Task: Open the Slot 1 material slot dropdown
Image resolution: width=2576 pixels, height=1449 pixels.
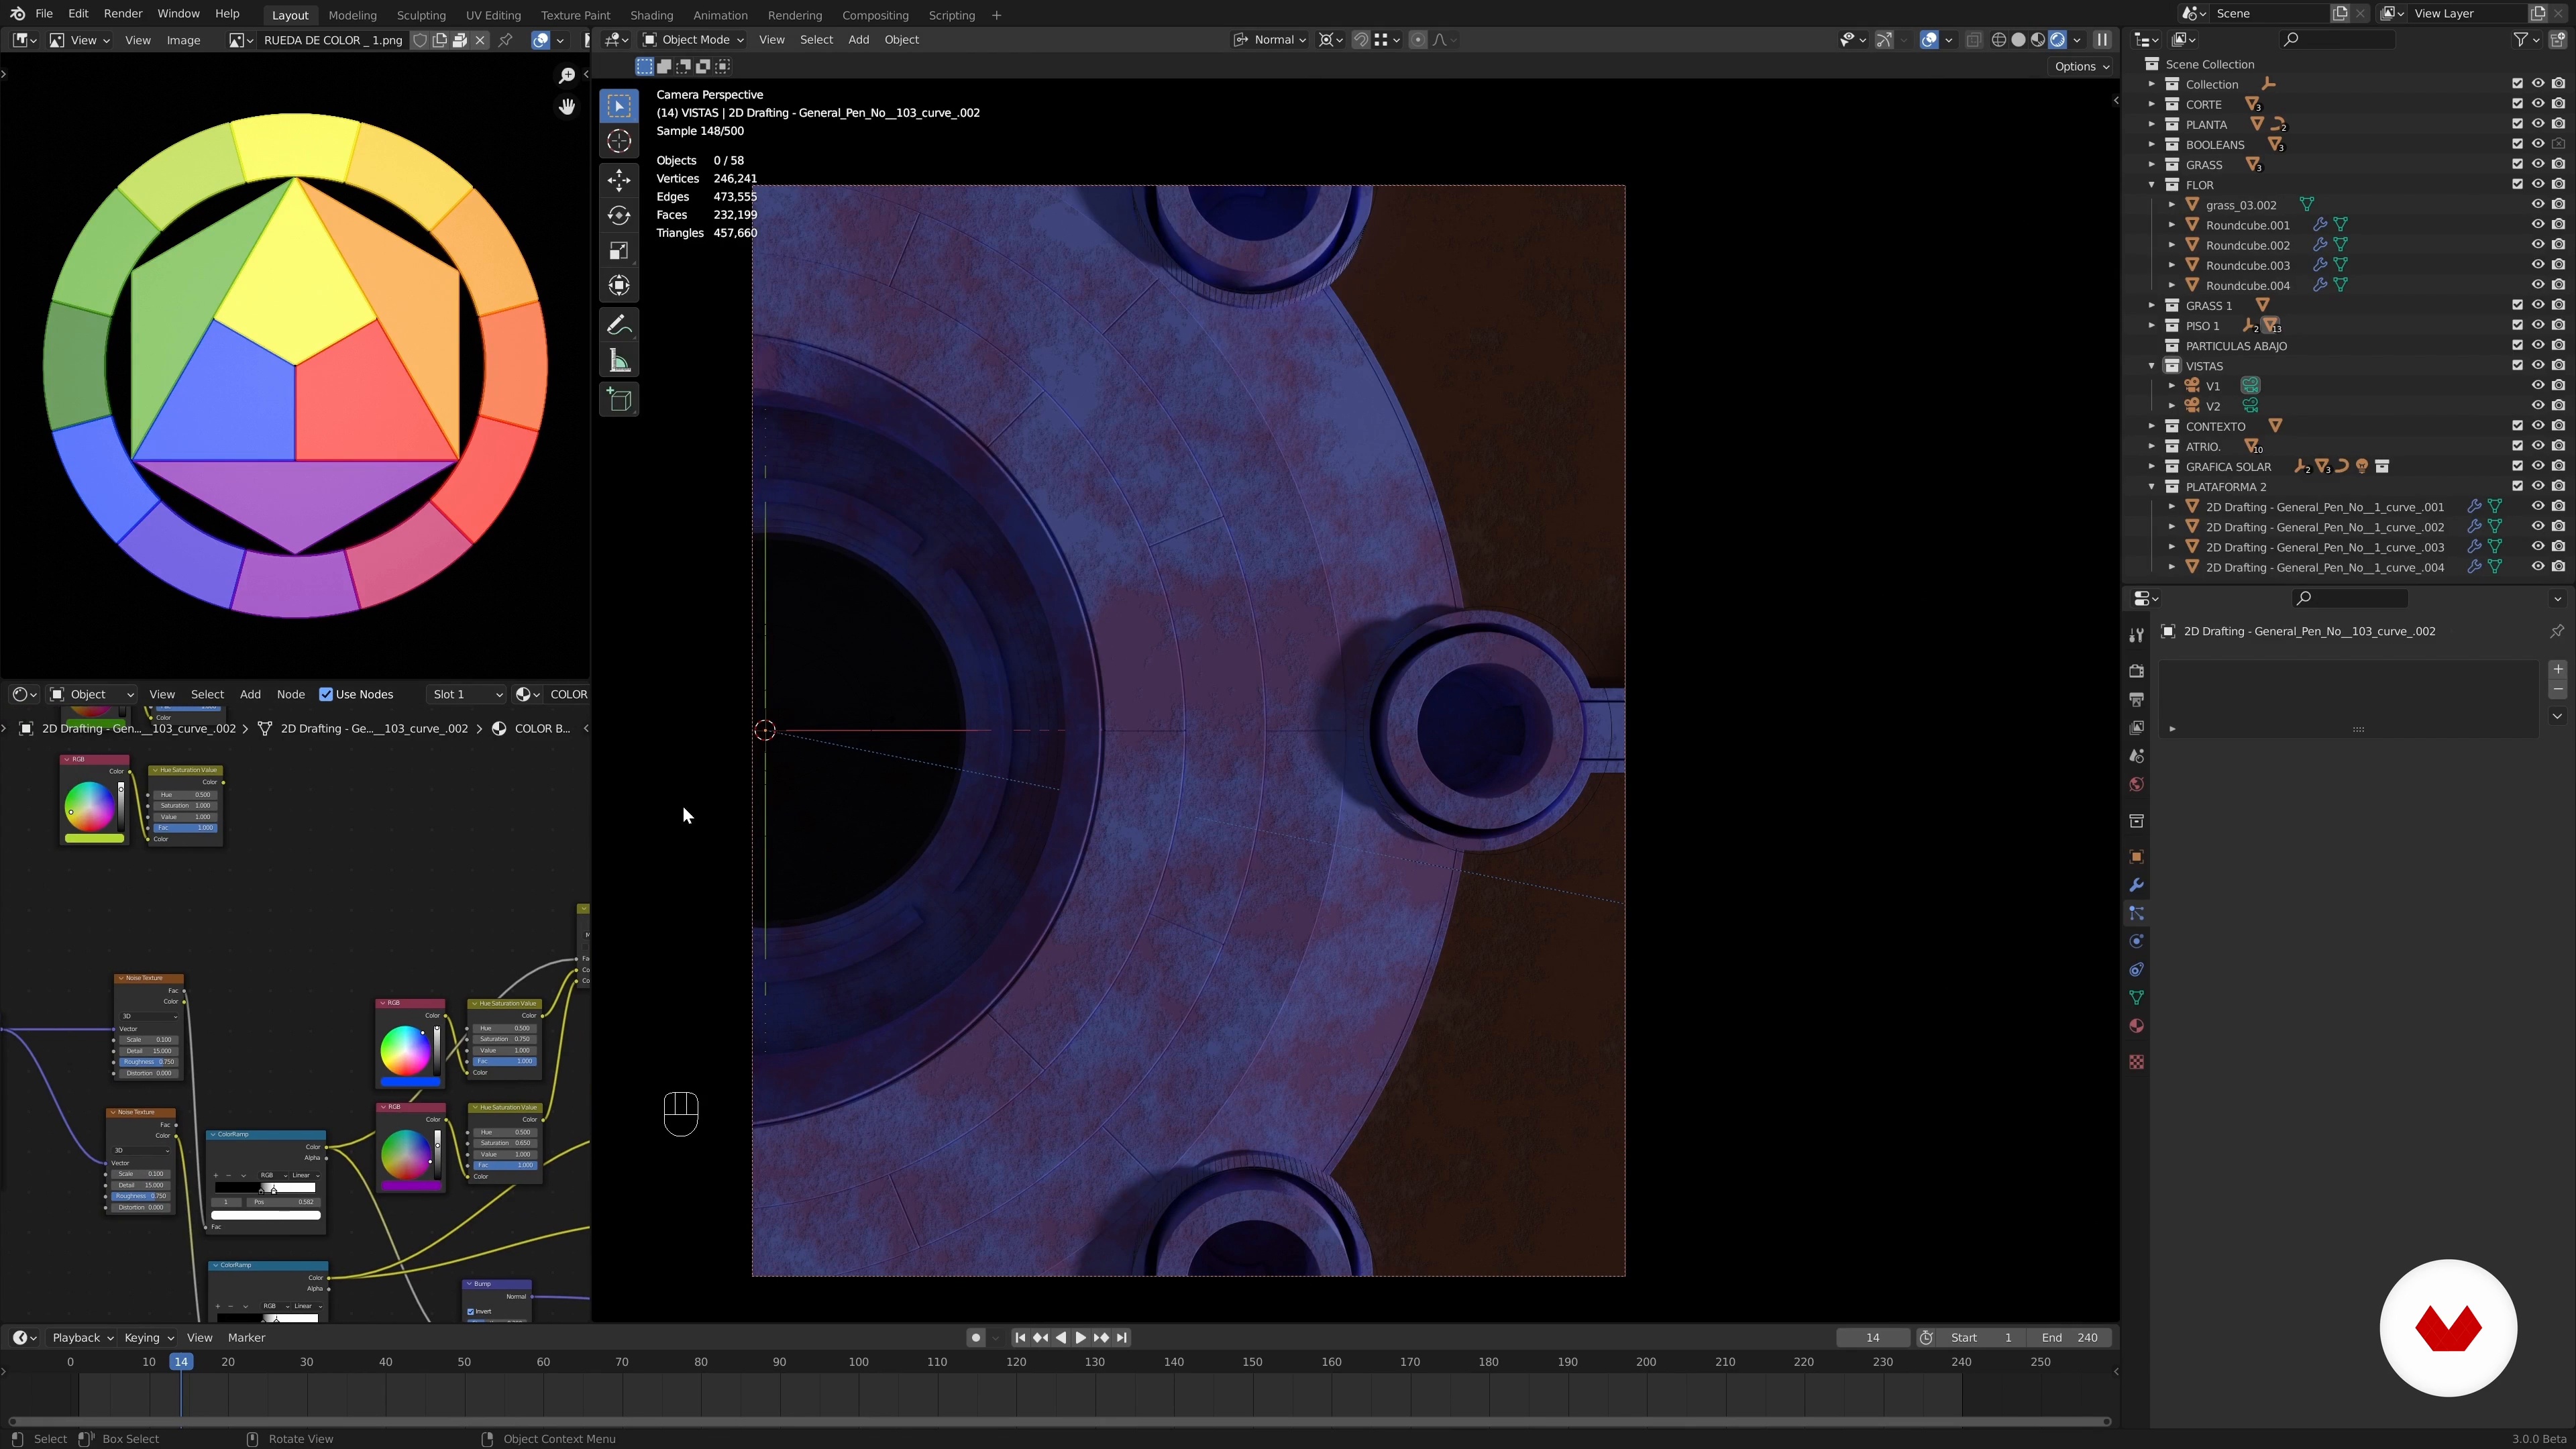Action: (465, 694)
